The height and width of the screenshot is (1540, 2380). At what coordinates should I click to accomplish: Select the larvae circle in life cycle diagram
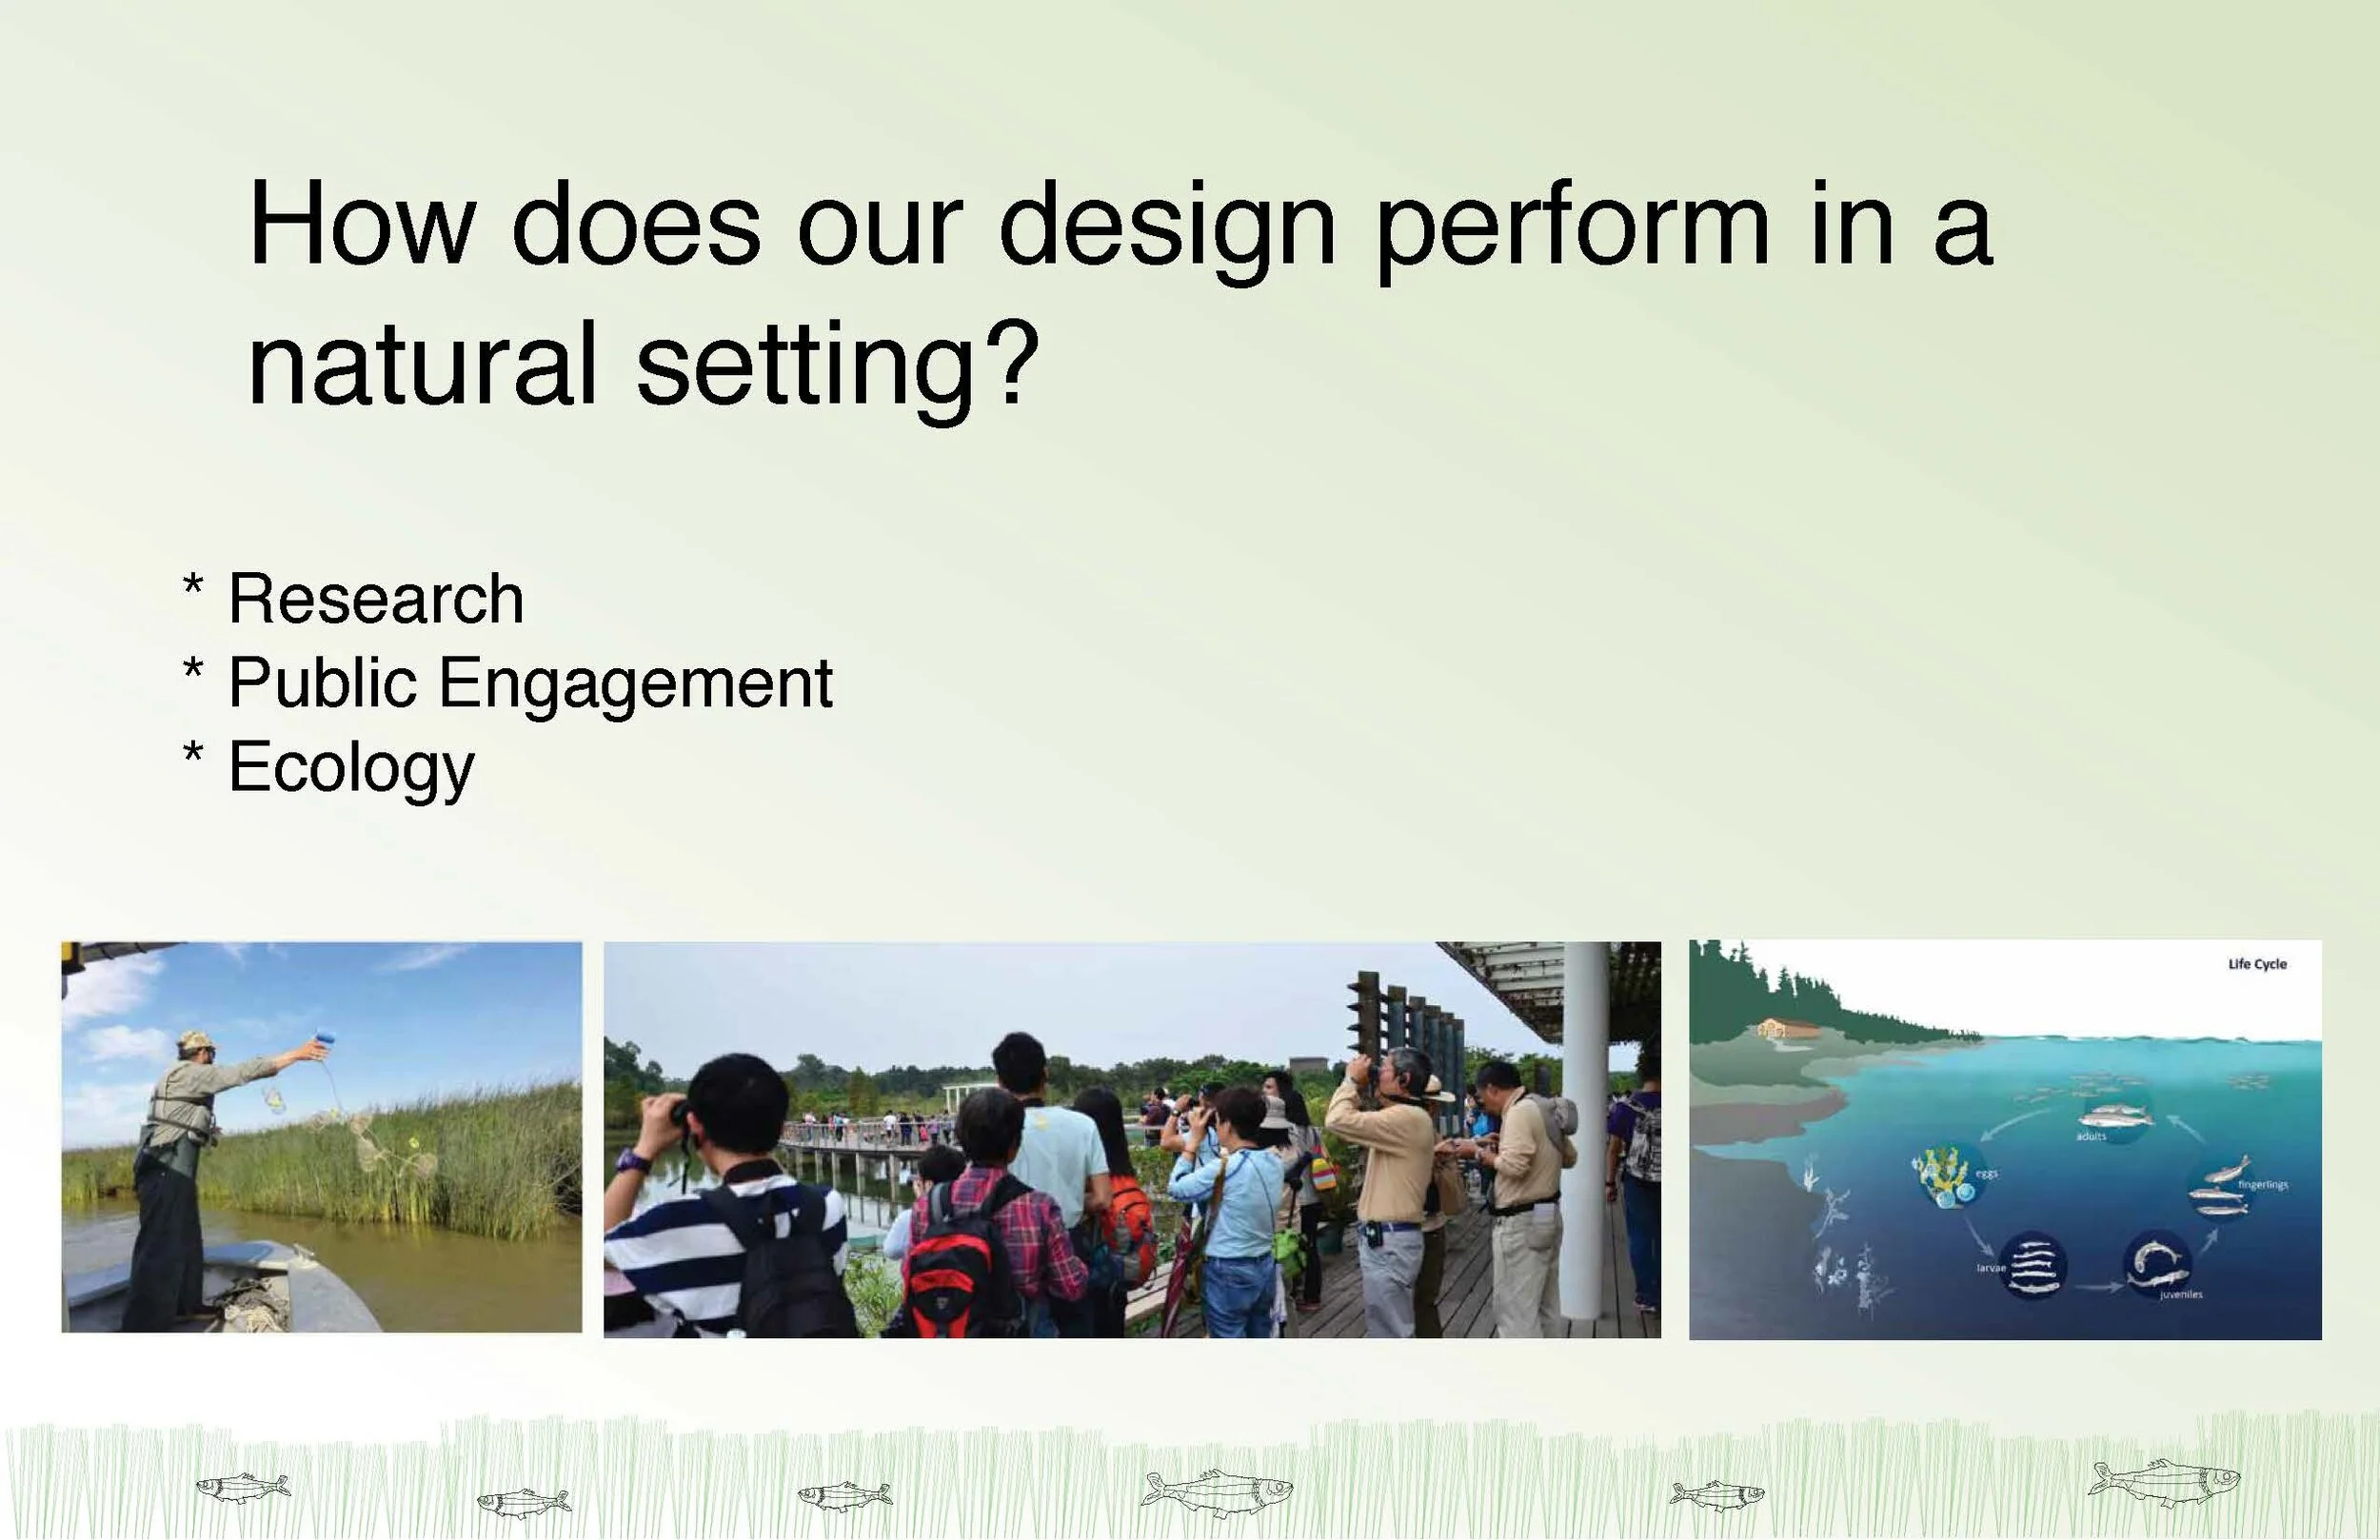pos(2032,1265)
